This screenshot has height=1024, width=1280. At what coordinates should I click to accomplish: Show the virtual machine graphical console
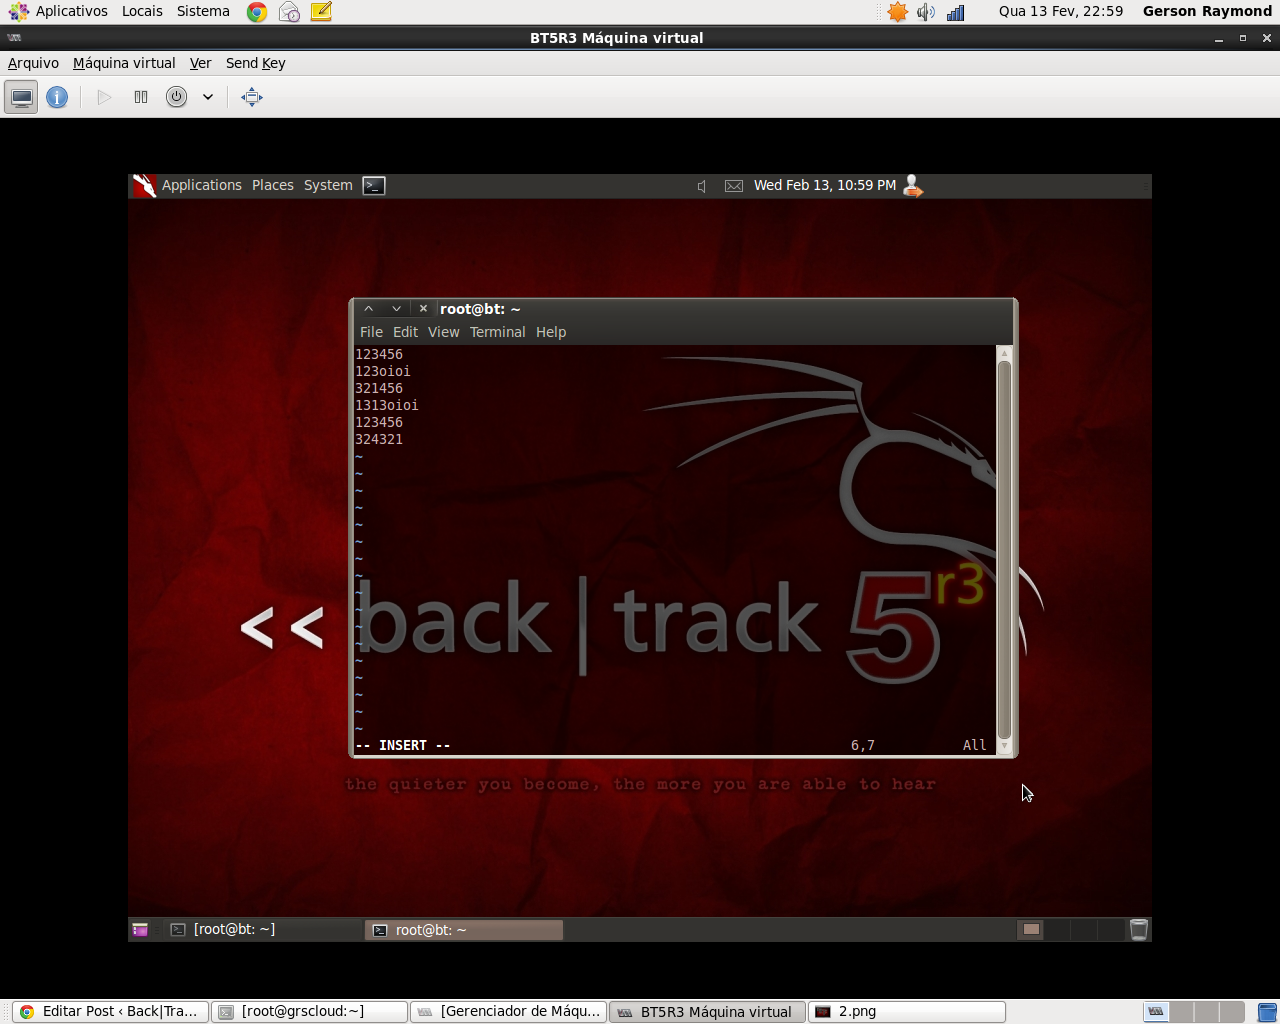pyautogui.click(x=21, y=97)
